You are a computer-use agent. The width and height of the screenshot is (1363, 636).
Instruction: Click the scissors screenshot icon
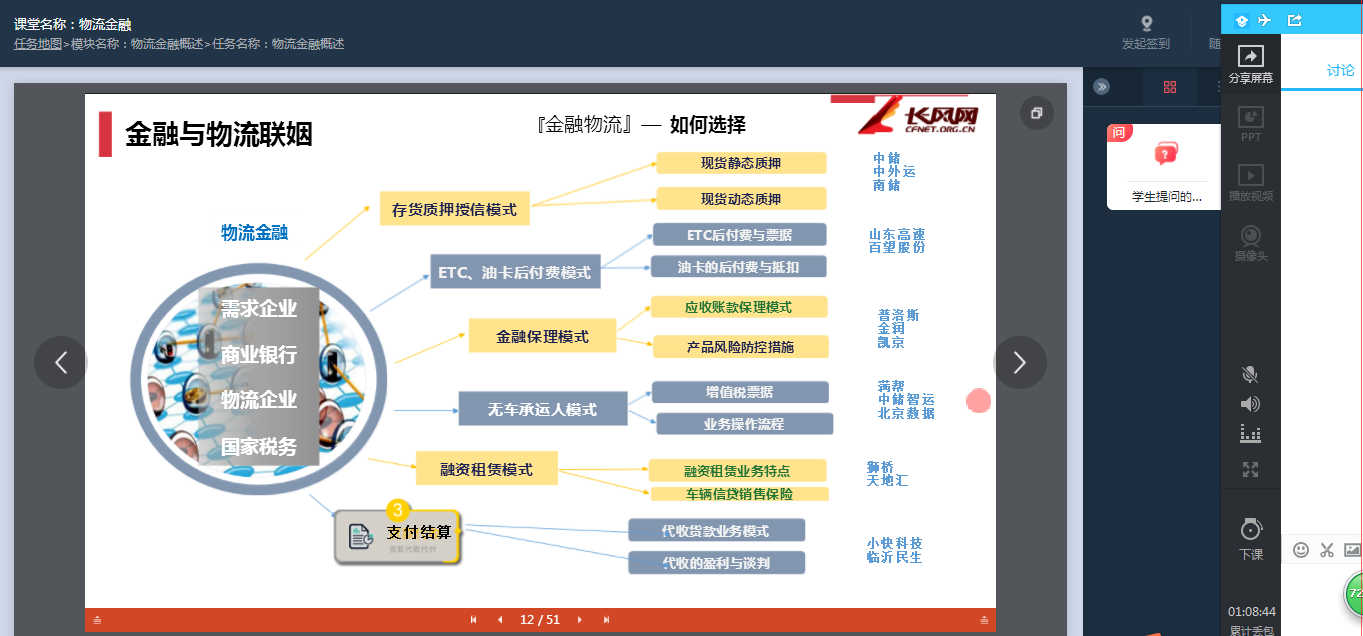(1327, 549)
